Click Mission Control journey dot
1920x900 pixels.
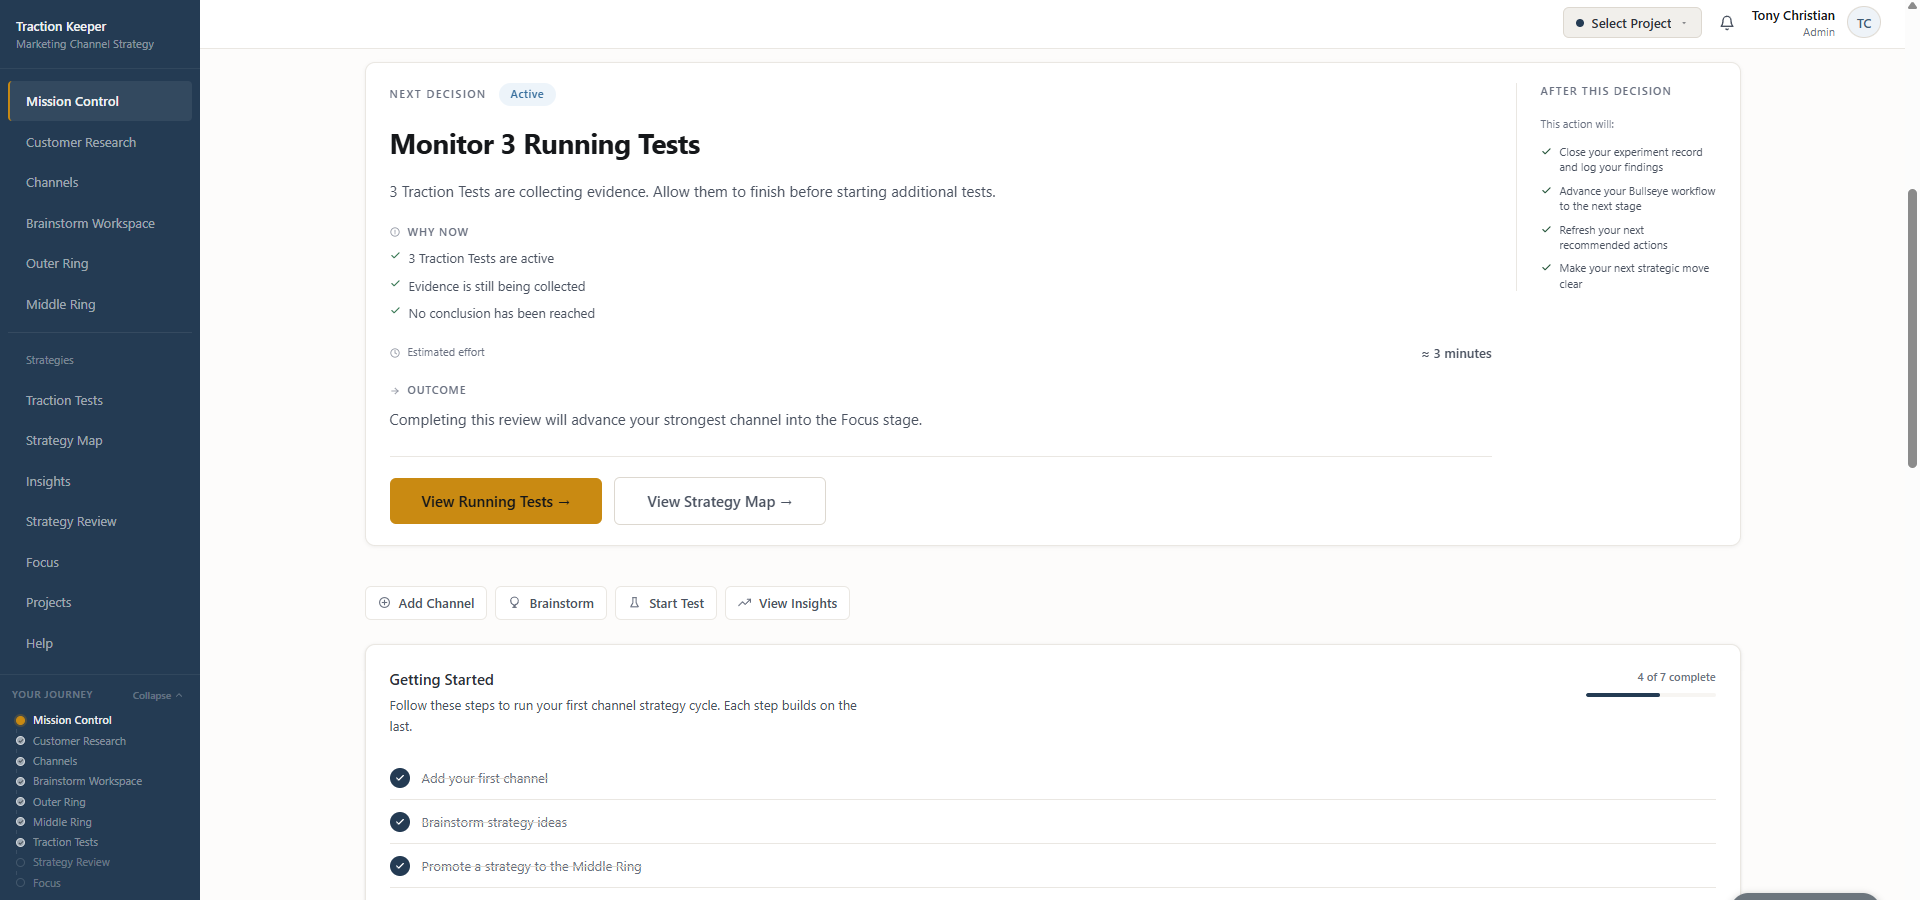20,720
